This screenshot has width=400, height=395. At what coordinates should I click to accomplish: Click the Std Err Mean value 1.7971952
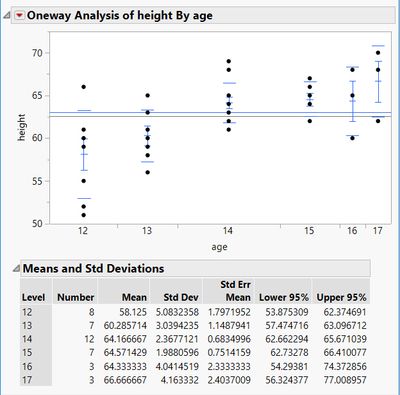229,312
